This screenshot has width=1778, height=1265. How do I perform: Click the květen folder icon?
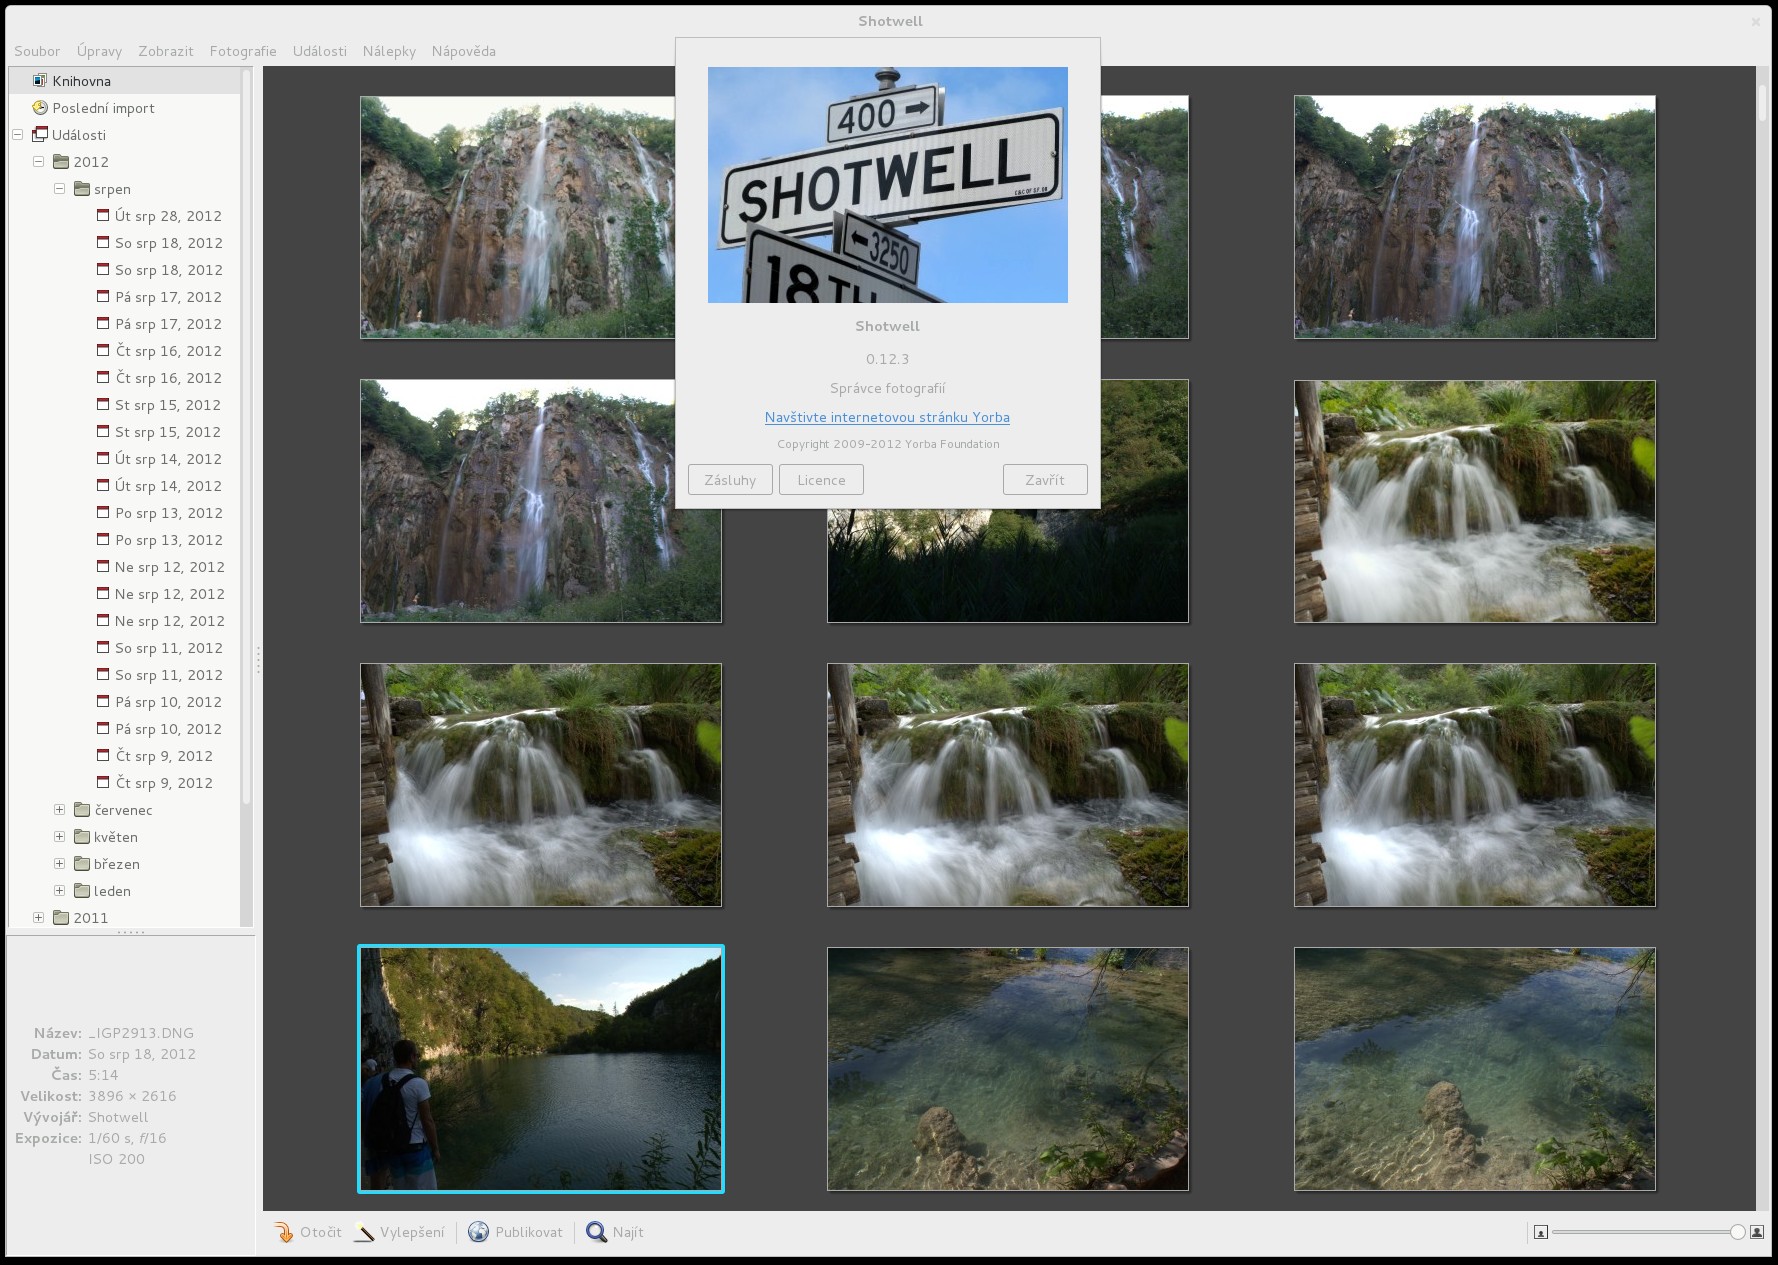pyautogui.click(x=82, y=836)
